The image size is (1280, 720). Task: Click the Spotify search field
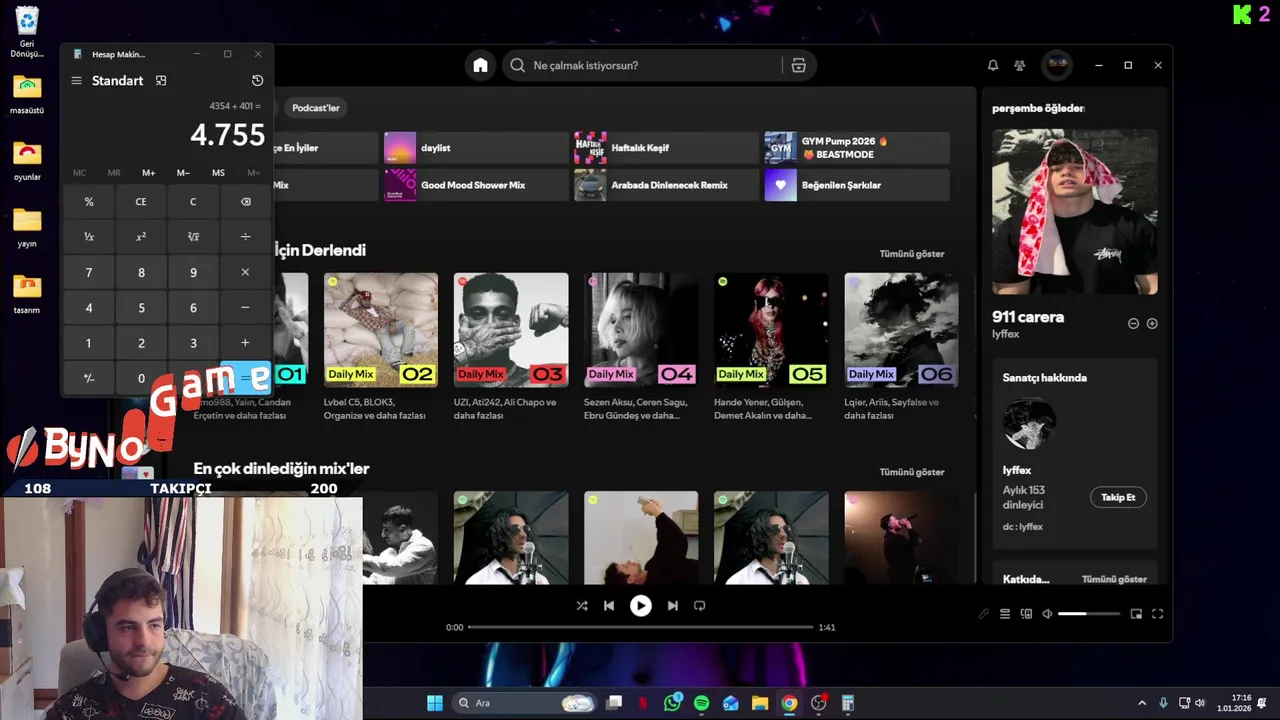pyautogui.click(x=643, y=65)
